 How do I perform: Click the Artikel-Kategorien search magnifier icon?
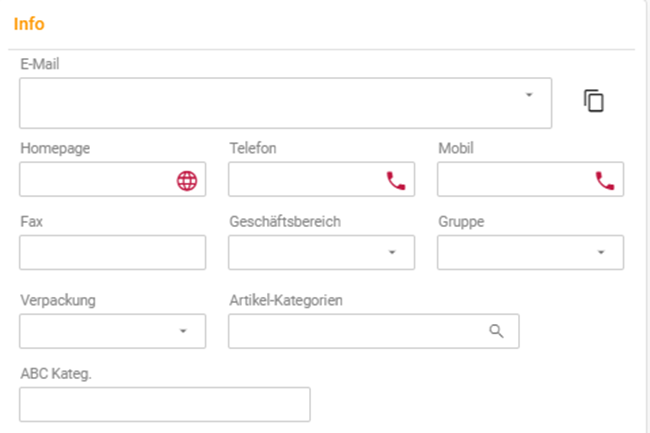(496, 331)
